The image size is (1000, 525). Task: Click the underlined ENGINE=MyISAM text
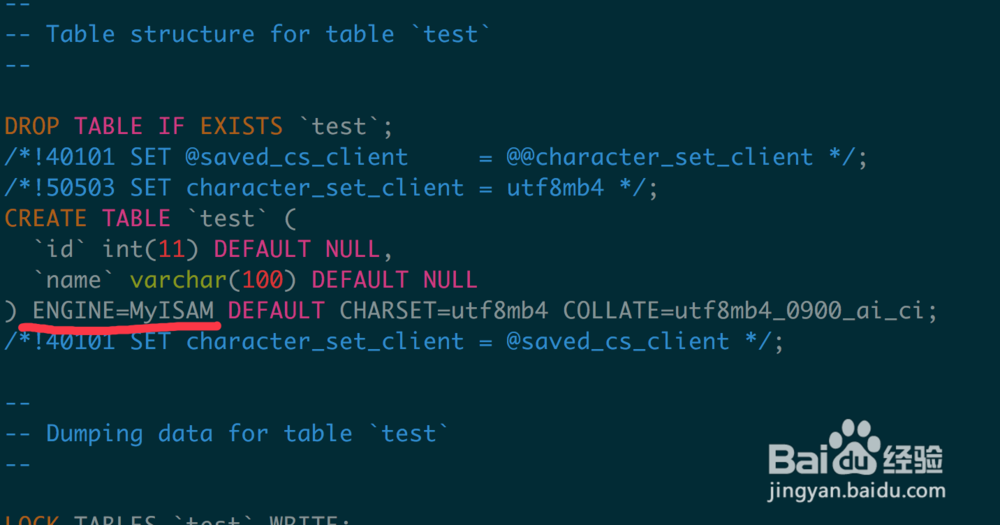[x=124, y=311]
